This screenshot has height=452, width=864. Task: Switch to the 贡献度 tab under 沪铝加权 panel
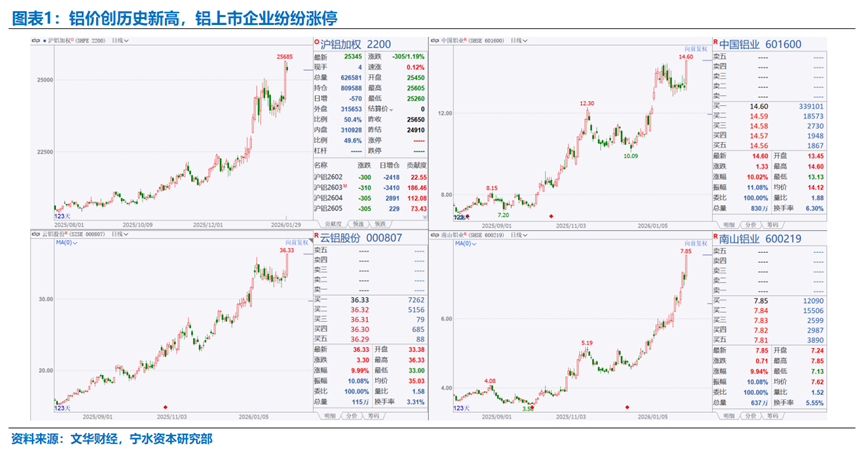click(333, 224)
